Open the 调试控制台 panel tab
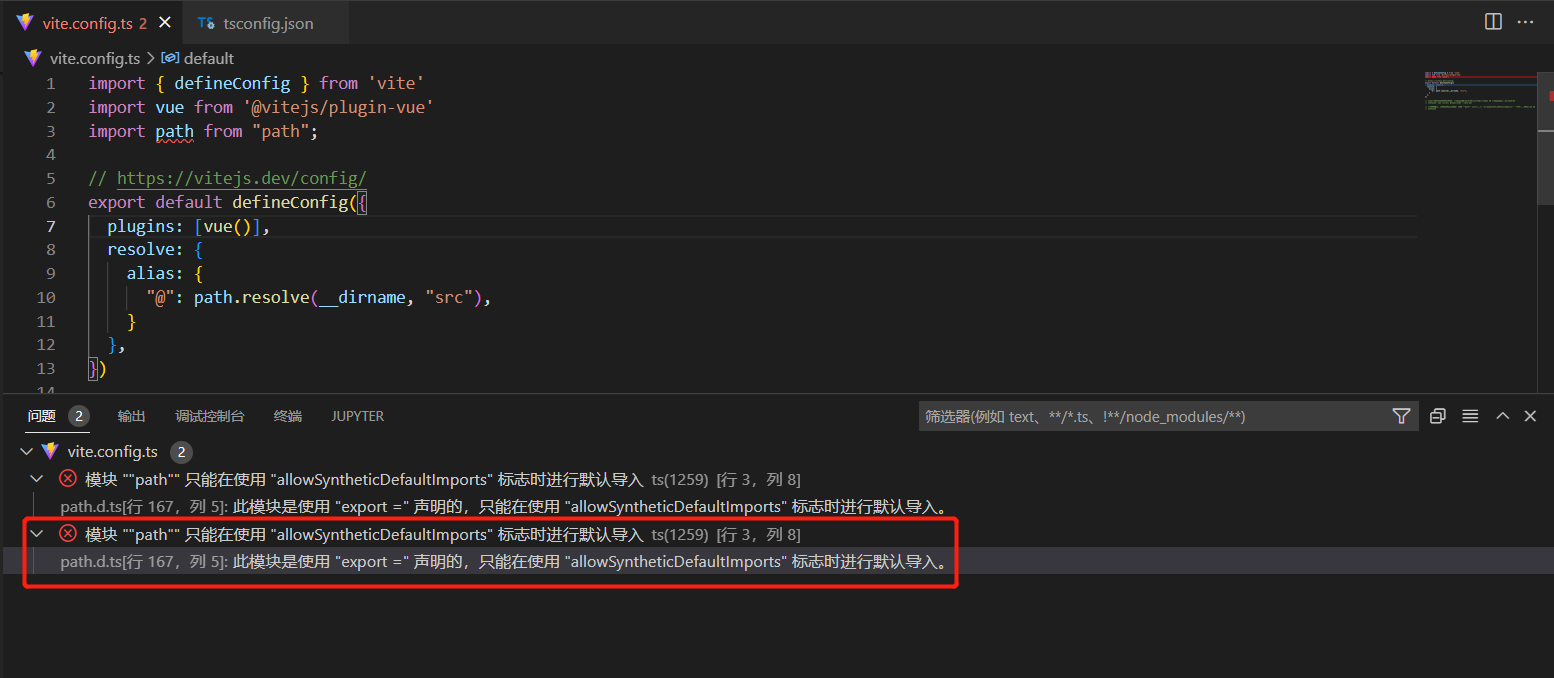 coord(210,416)
